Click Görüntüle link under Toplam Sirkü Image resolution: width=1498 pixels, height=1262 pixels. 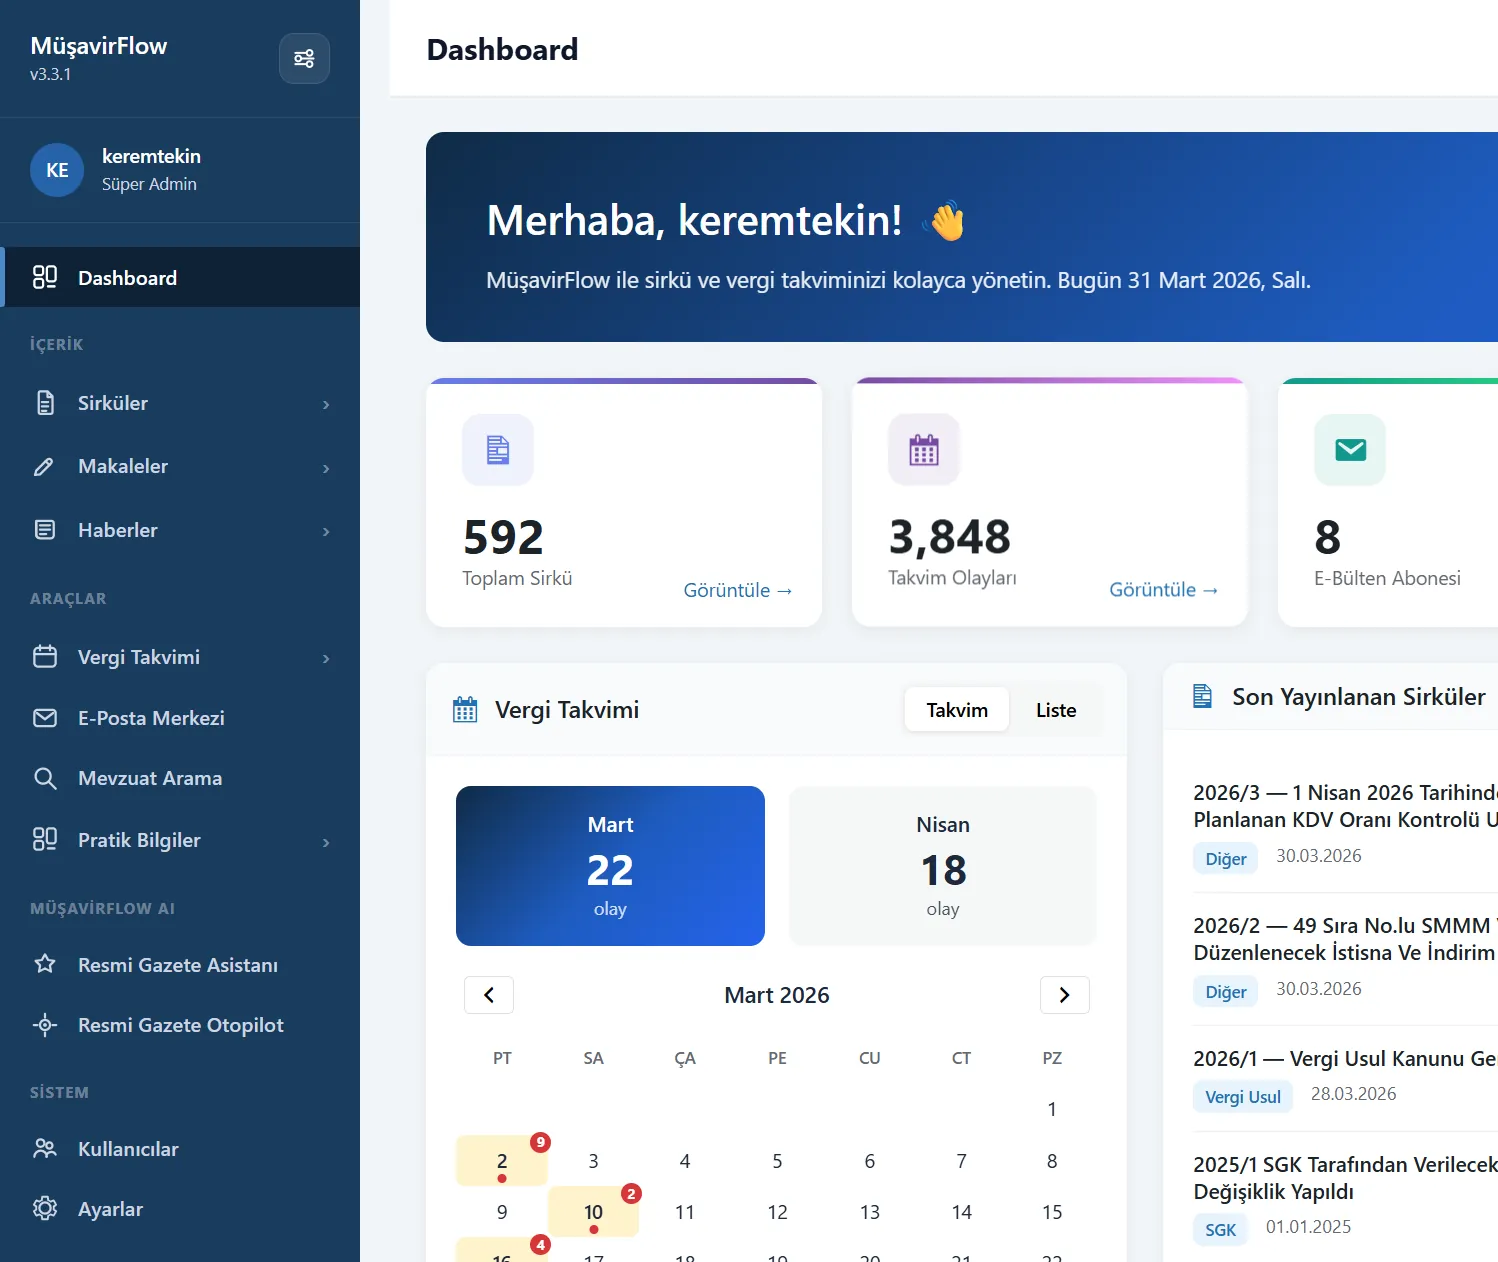738,590
